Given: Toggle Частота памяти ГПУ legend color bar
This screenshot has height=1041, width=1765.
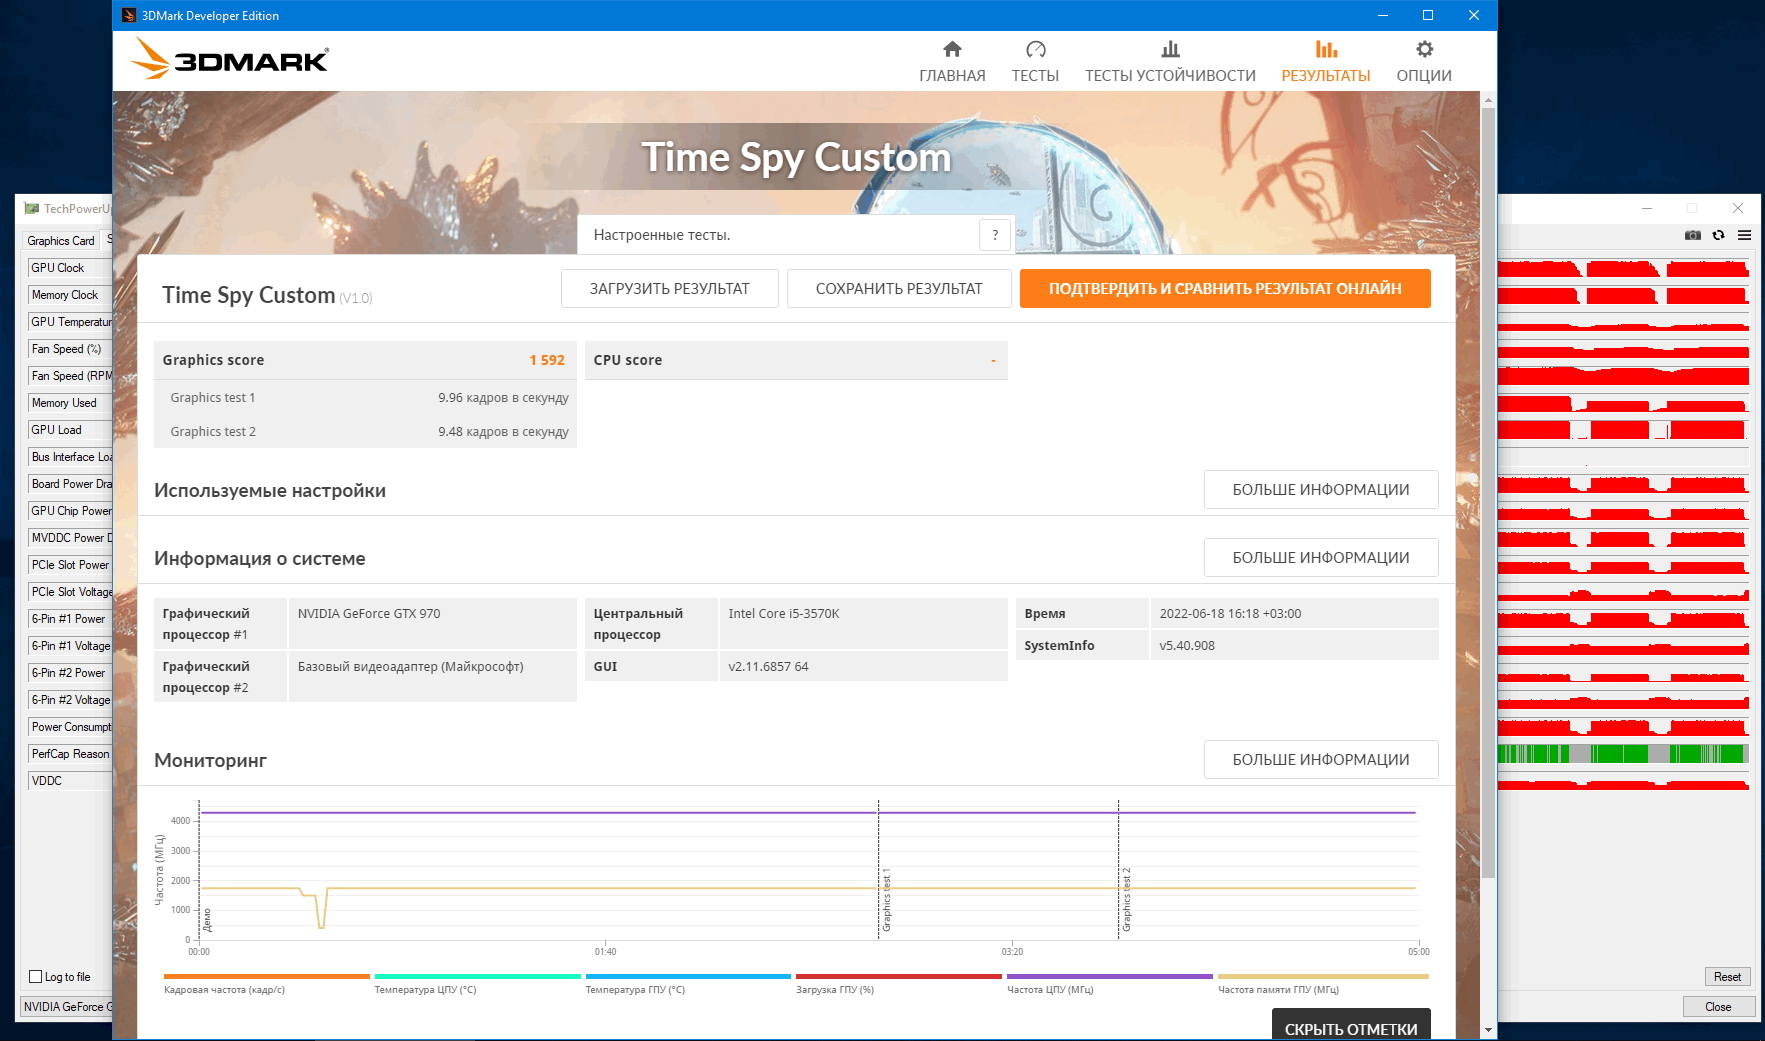Looking at the screenshot, I should [x=1323, y=976].
